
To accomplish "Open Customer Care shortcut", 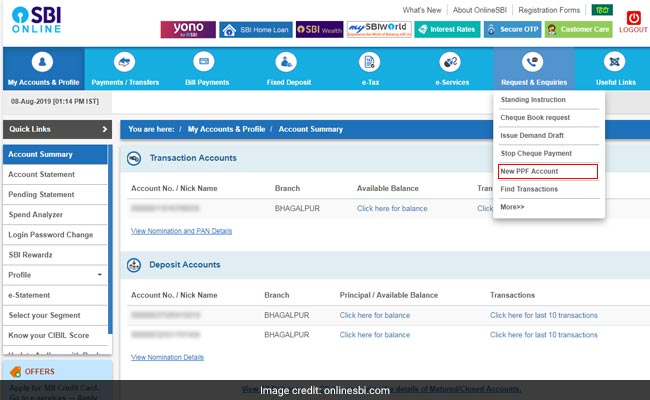I will (x=579, y=30).
